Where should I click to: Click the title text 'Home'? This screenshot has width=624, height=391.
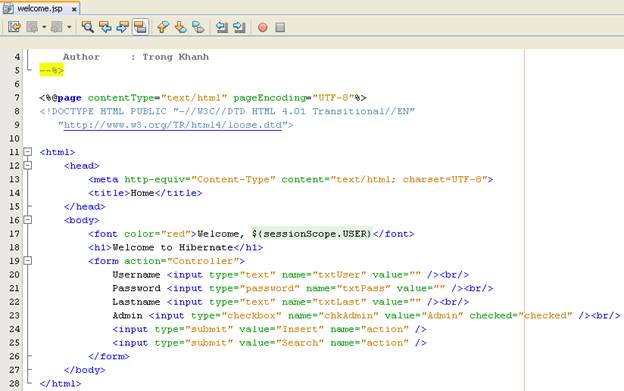(142, 193)
